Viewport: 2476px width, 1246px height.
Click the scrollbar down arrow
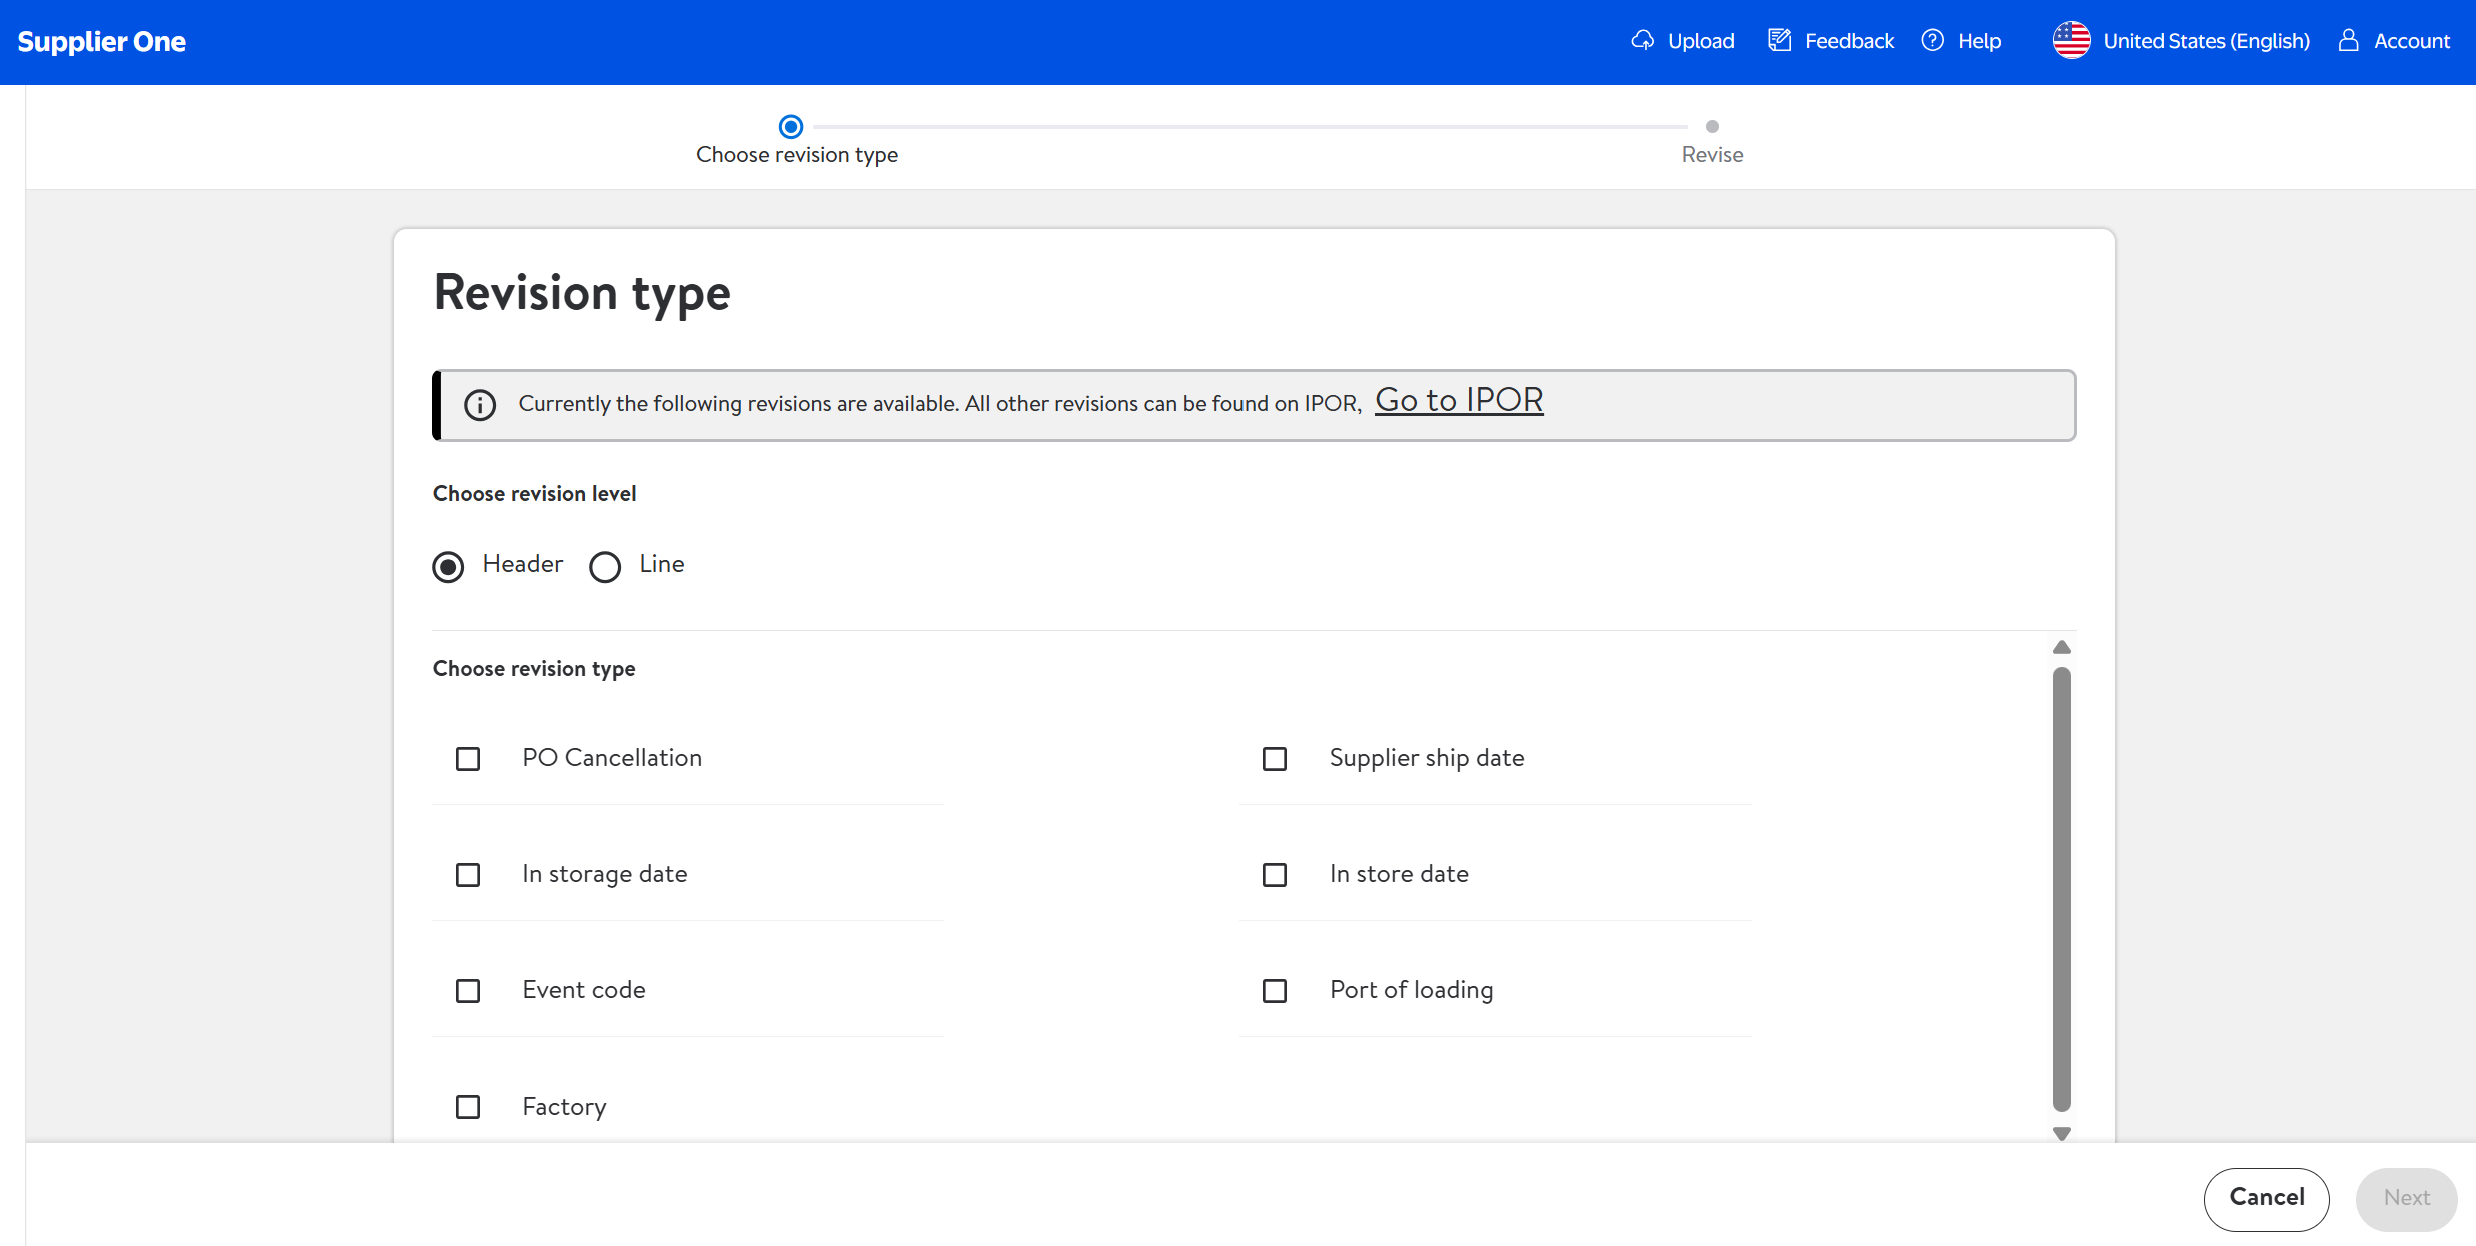tap(2062, 1133)
